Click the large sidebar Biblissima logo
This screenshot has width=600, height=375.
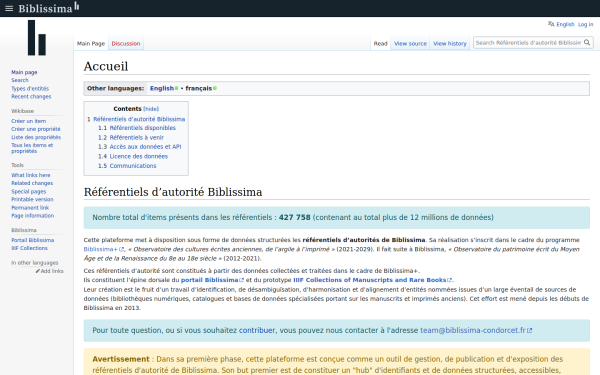click(37, 38)
